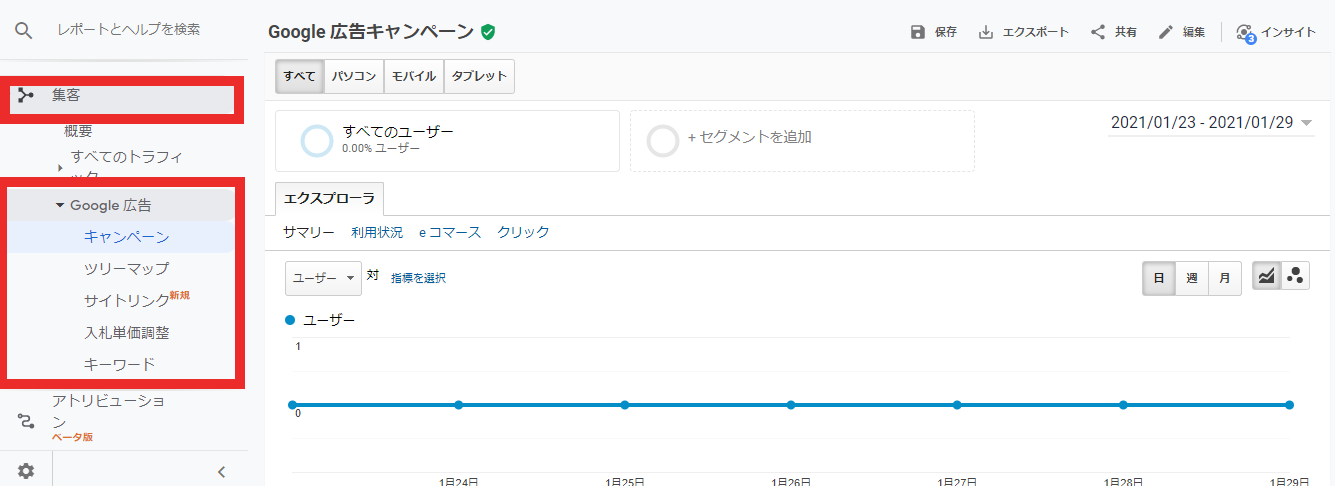Click the エクスポート download icon
1335x486 pixels.
point(986,32)
